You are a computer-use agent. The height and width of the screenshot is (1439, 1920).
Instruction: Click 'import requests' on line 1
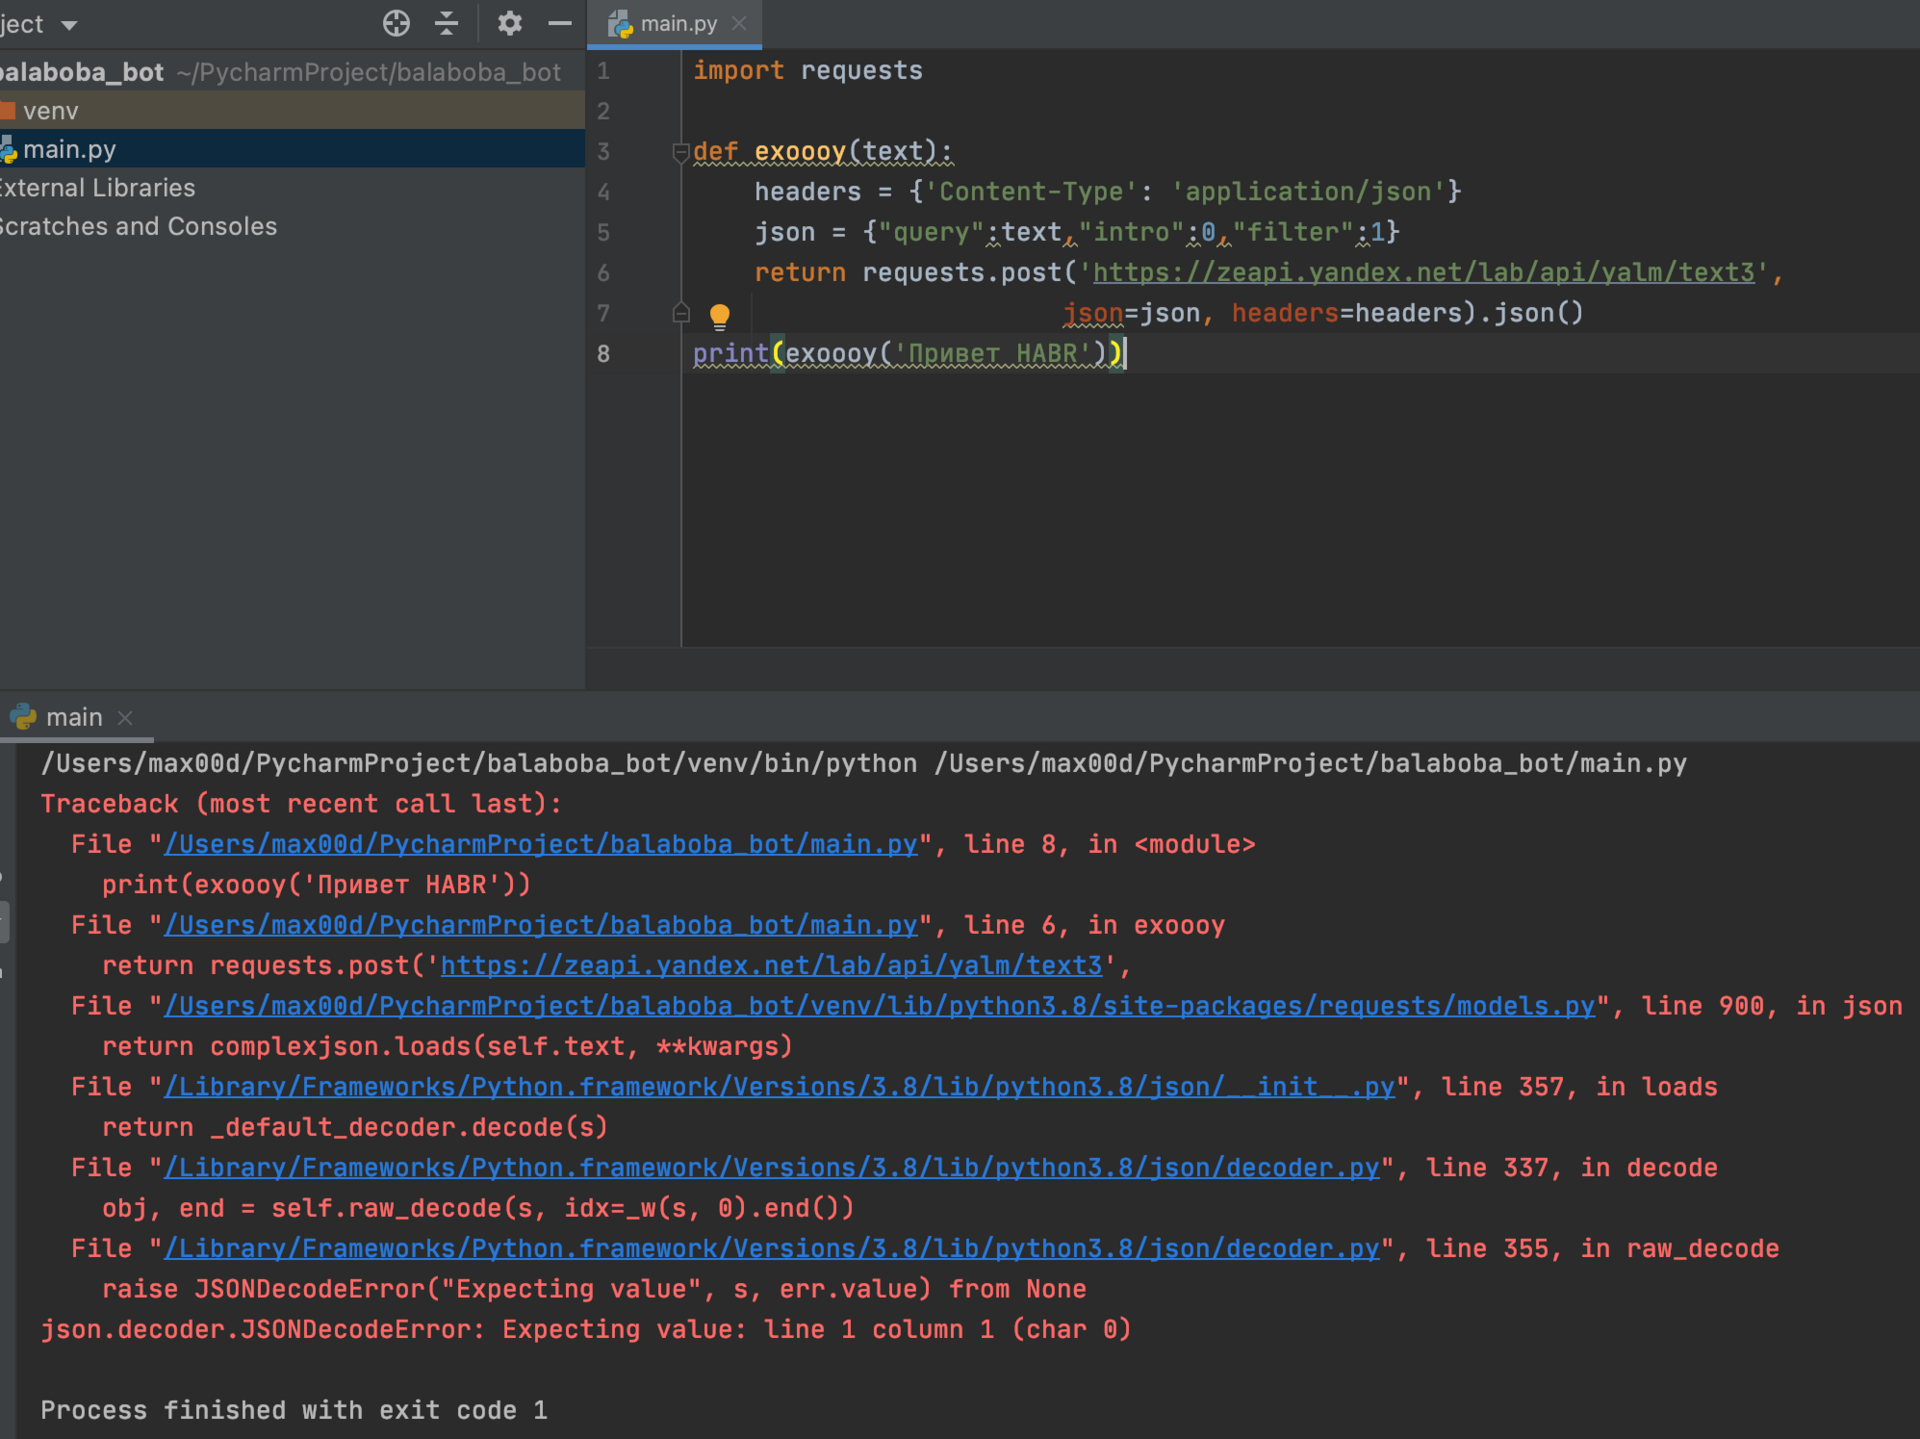808,71
